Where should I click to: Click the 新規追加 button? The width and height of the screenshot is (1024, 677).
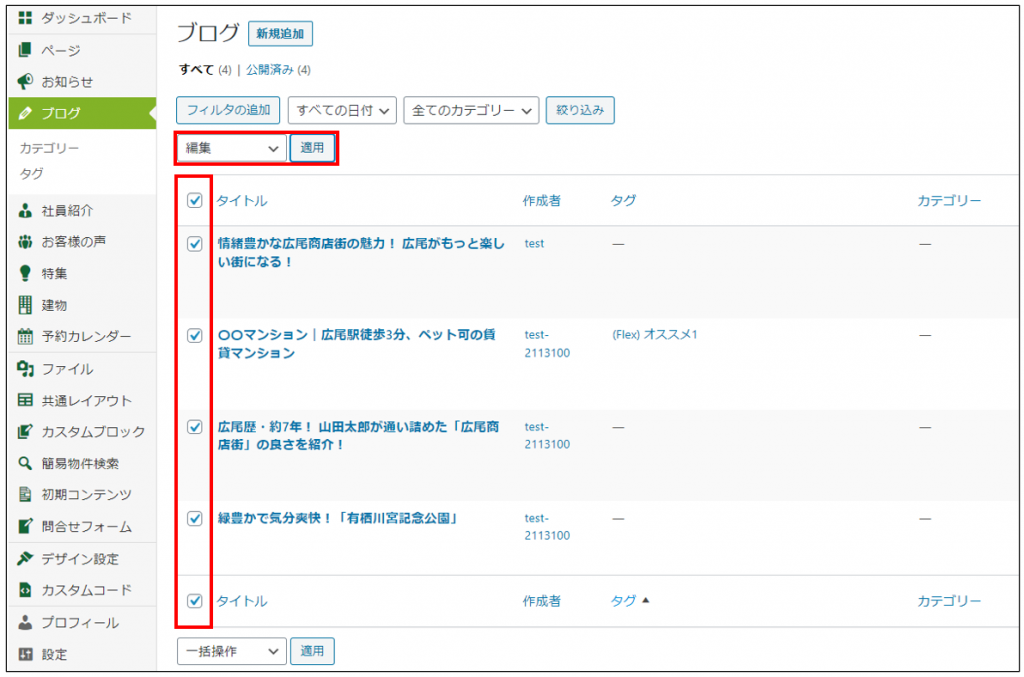280,34
